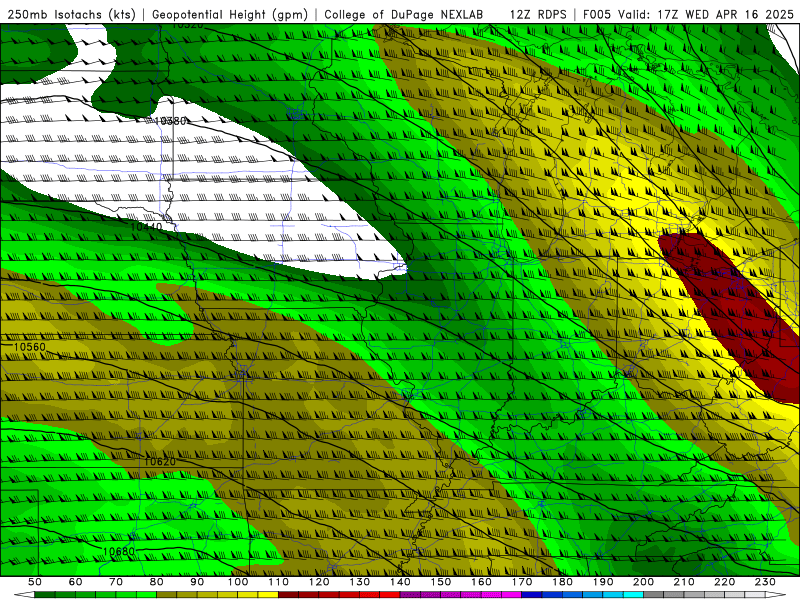Click the 10380 height contour label

tap(170, 121)
